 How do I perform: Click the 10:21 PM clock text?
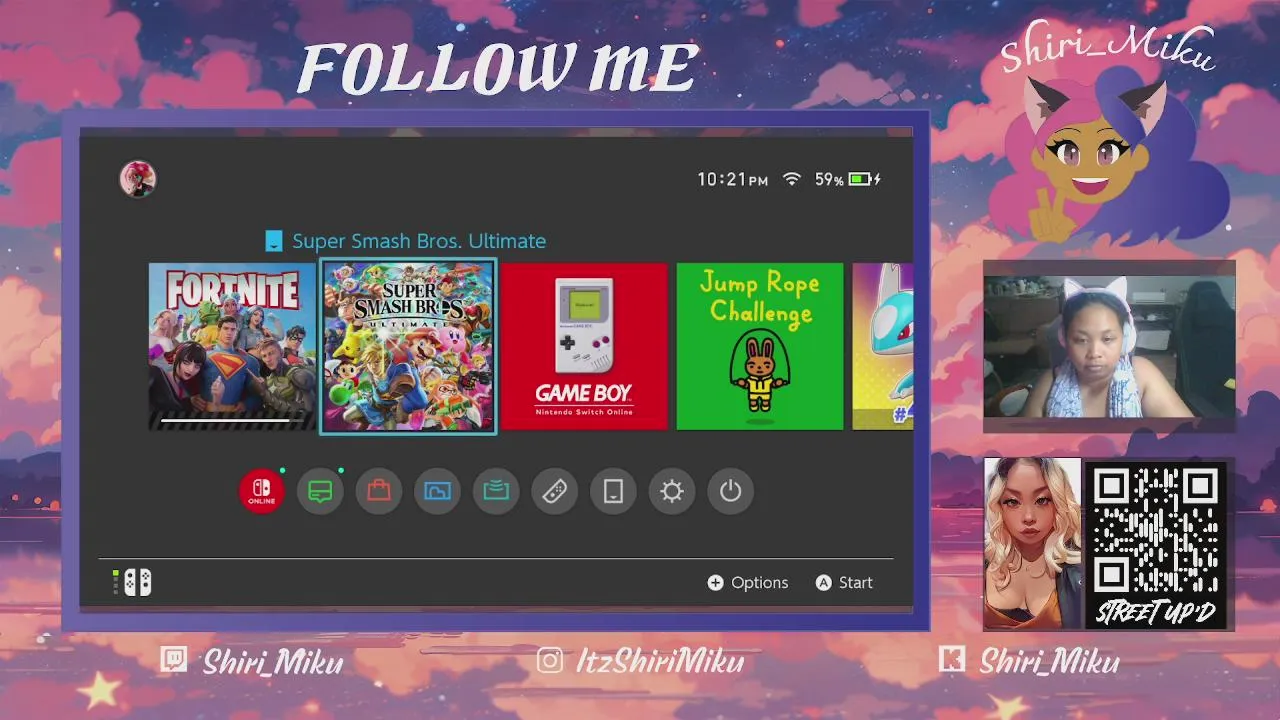pyautogui.click(x=733, y=179)
